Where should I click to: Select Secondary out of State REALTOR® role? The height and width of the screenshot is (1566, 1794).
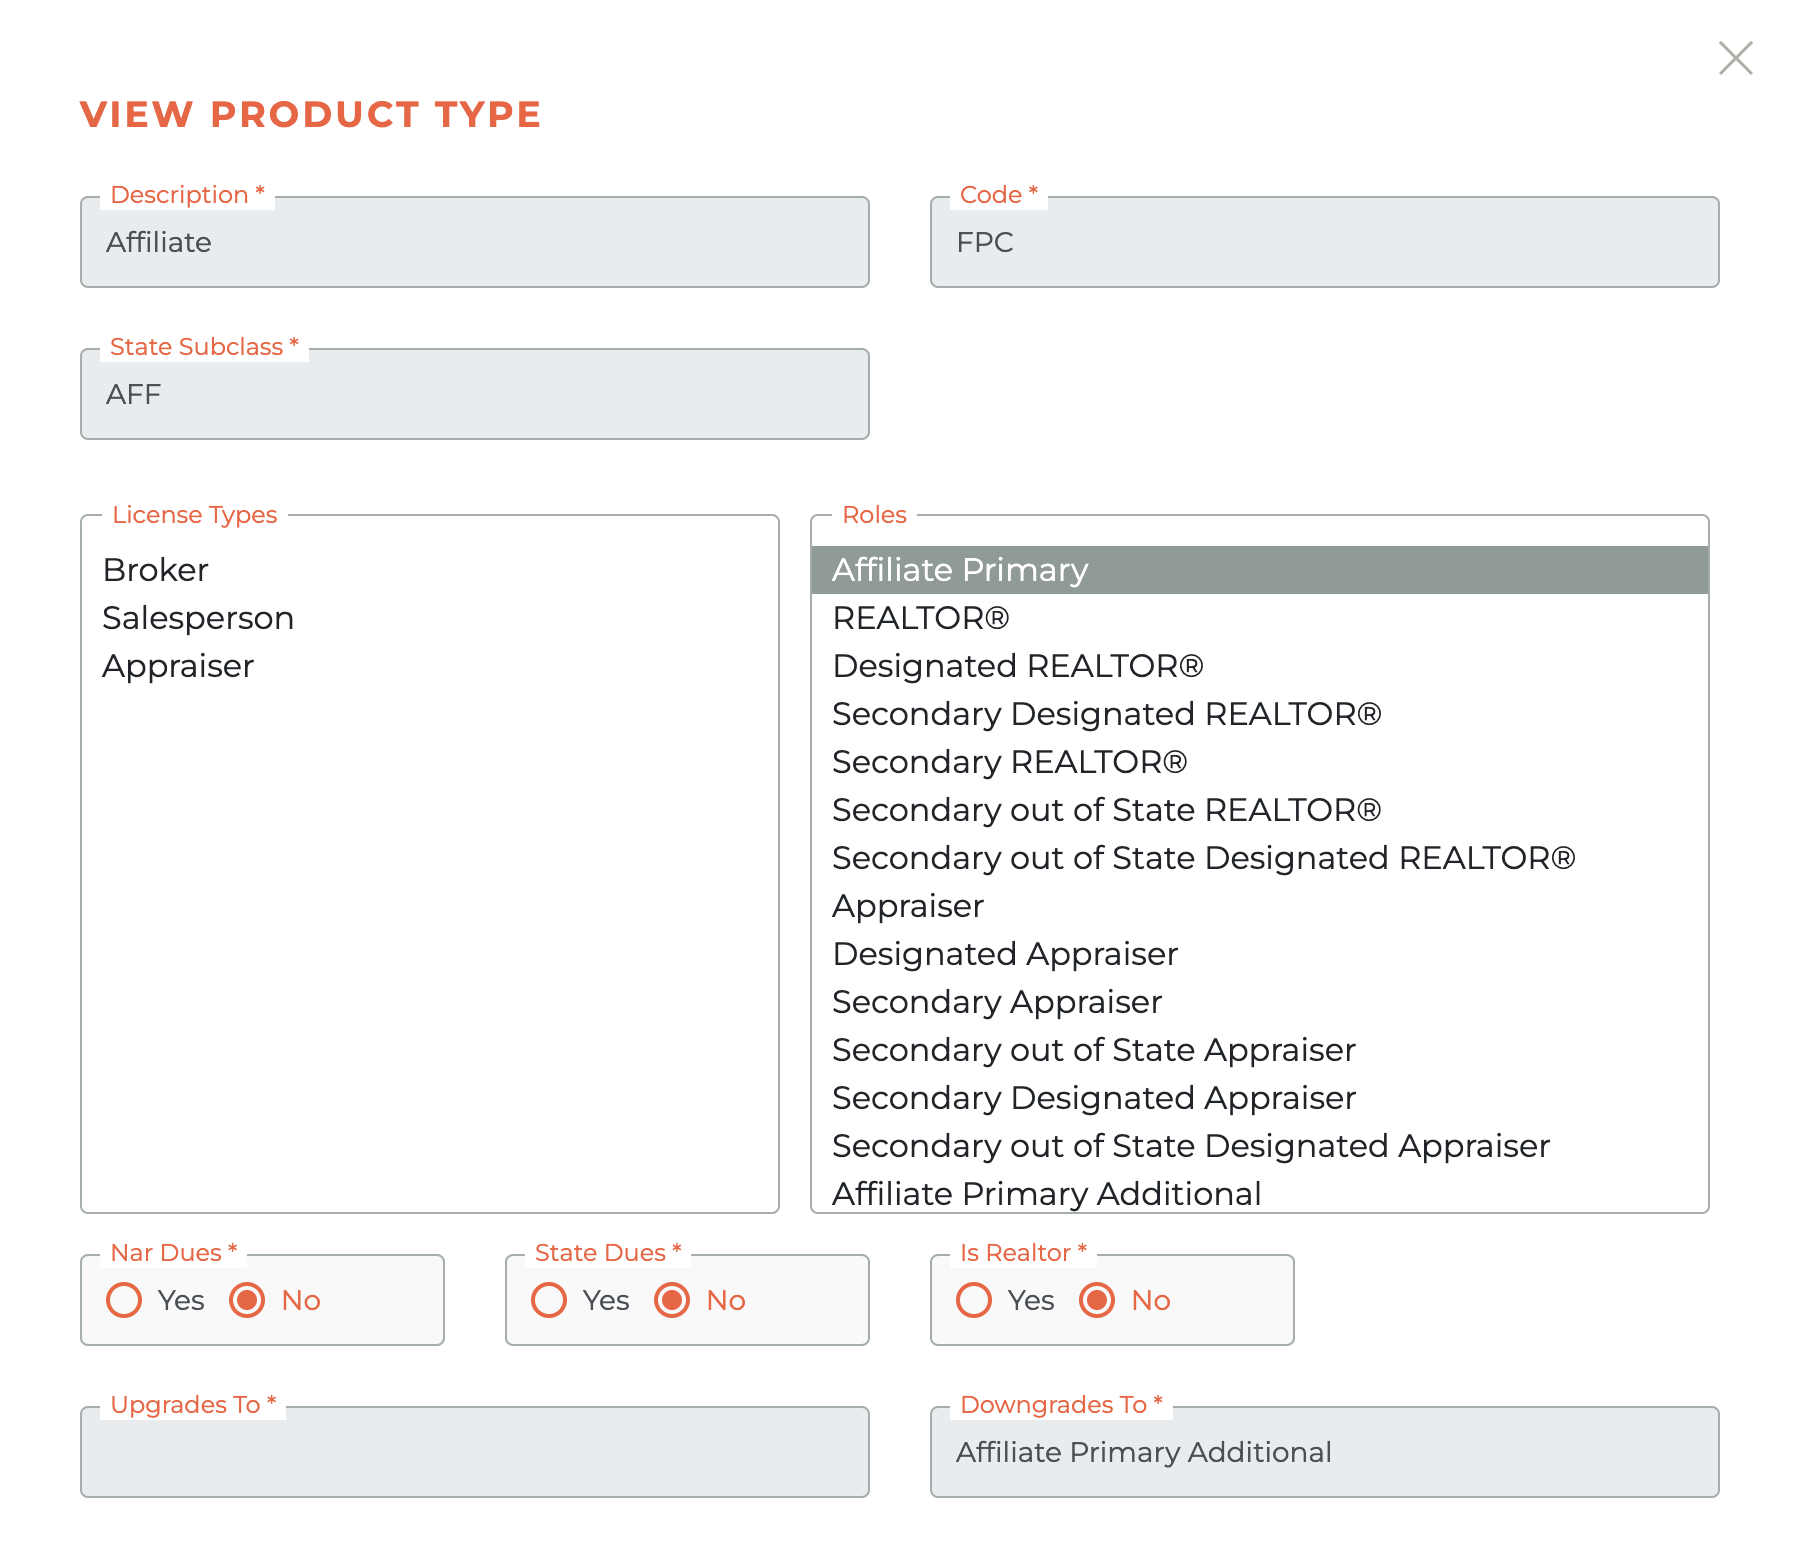coord(1106,810)
